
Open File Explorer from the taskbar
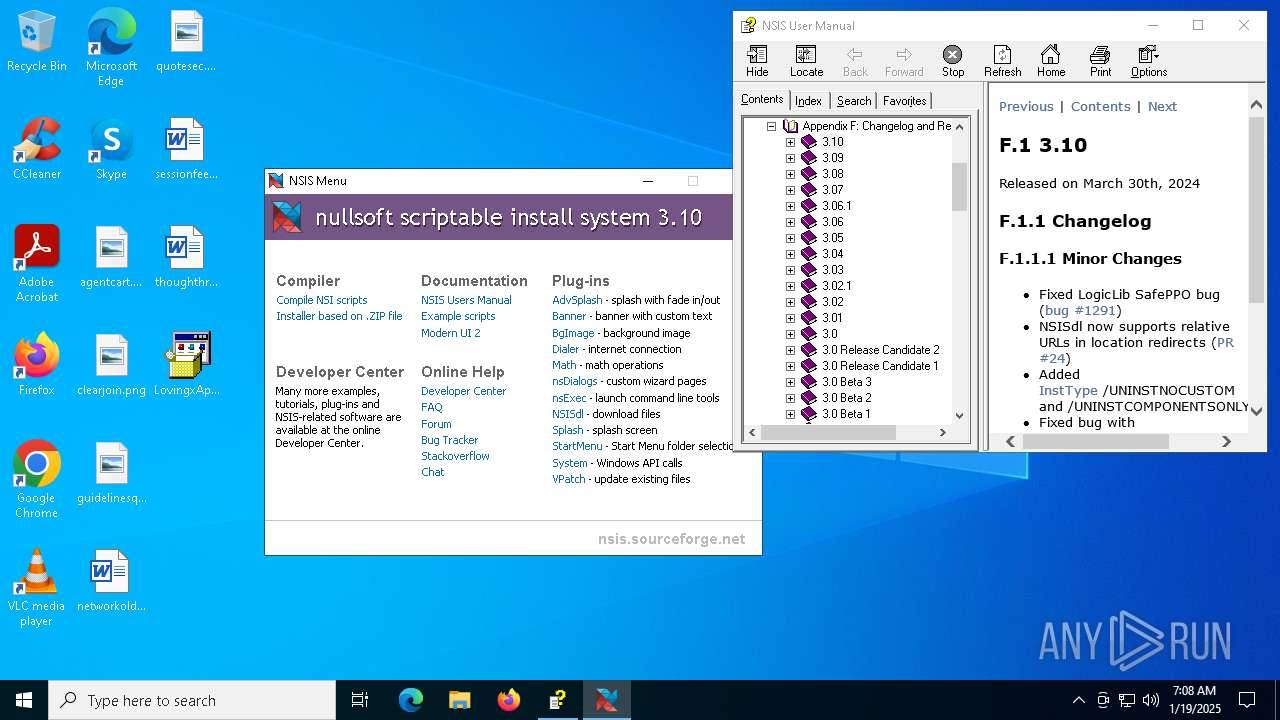[459, 700]
